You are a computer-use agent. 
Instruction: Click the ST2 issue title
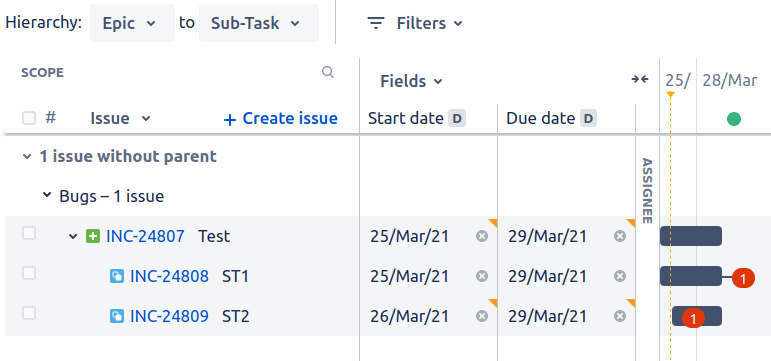[236, 316]
